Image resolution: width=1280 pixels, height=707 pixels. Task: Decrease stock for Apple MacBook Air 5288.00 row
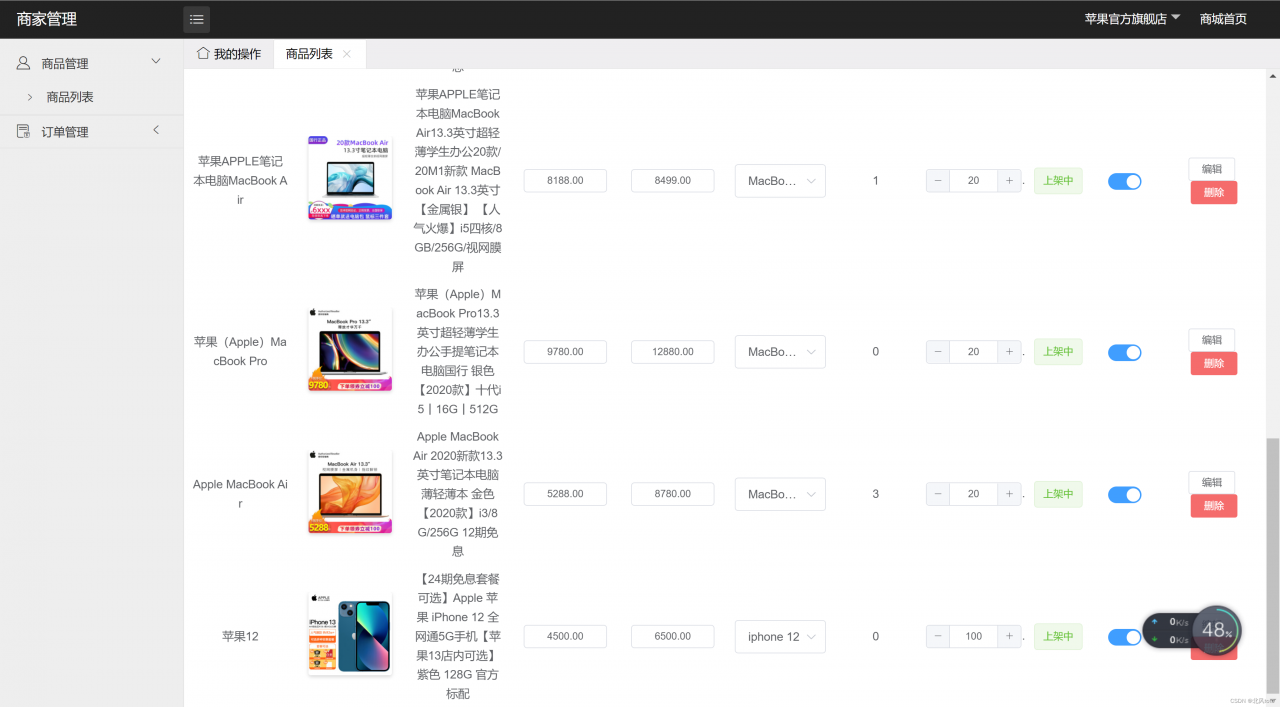938,494
